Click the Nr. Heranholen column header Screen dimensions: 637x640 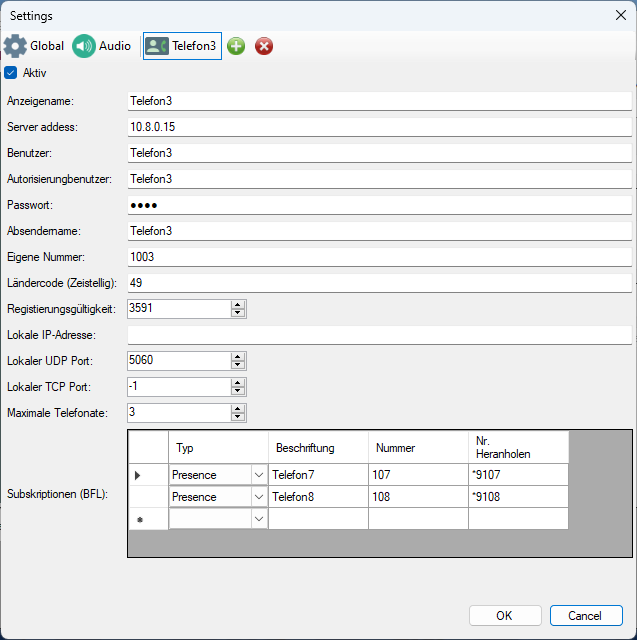click(519, 448)
